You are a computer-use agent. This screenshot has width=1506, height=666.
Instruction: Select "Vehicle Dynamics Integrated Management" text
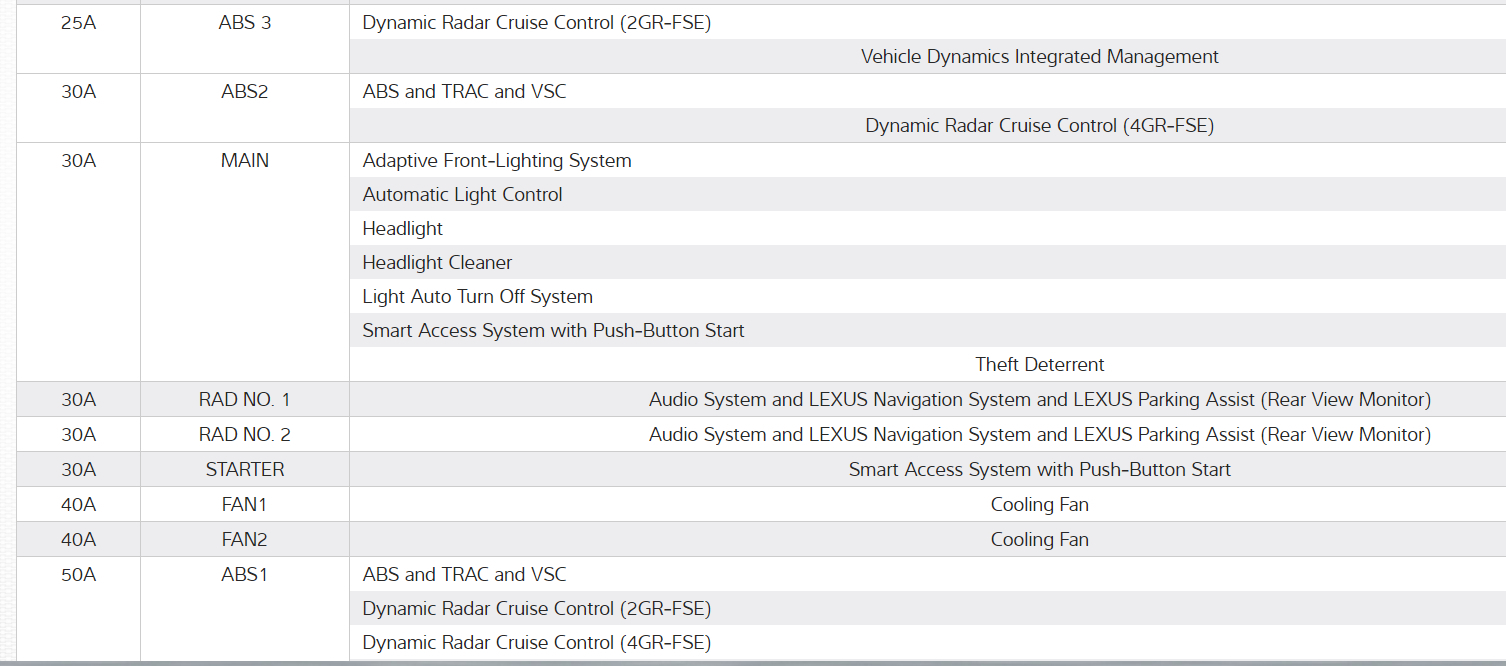1039,57
